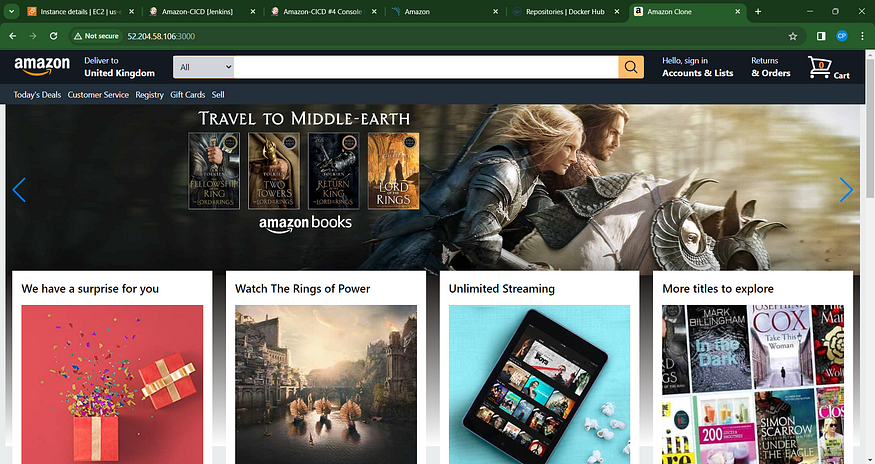
Task: Click 'More titles to explore' heading
Action: (x=718, y=289)
